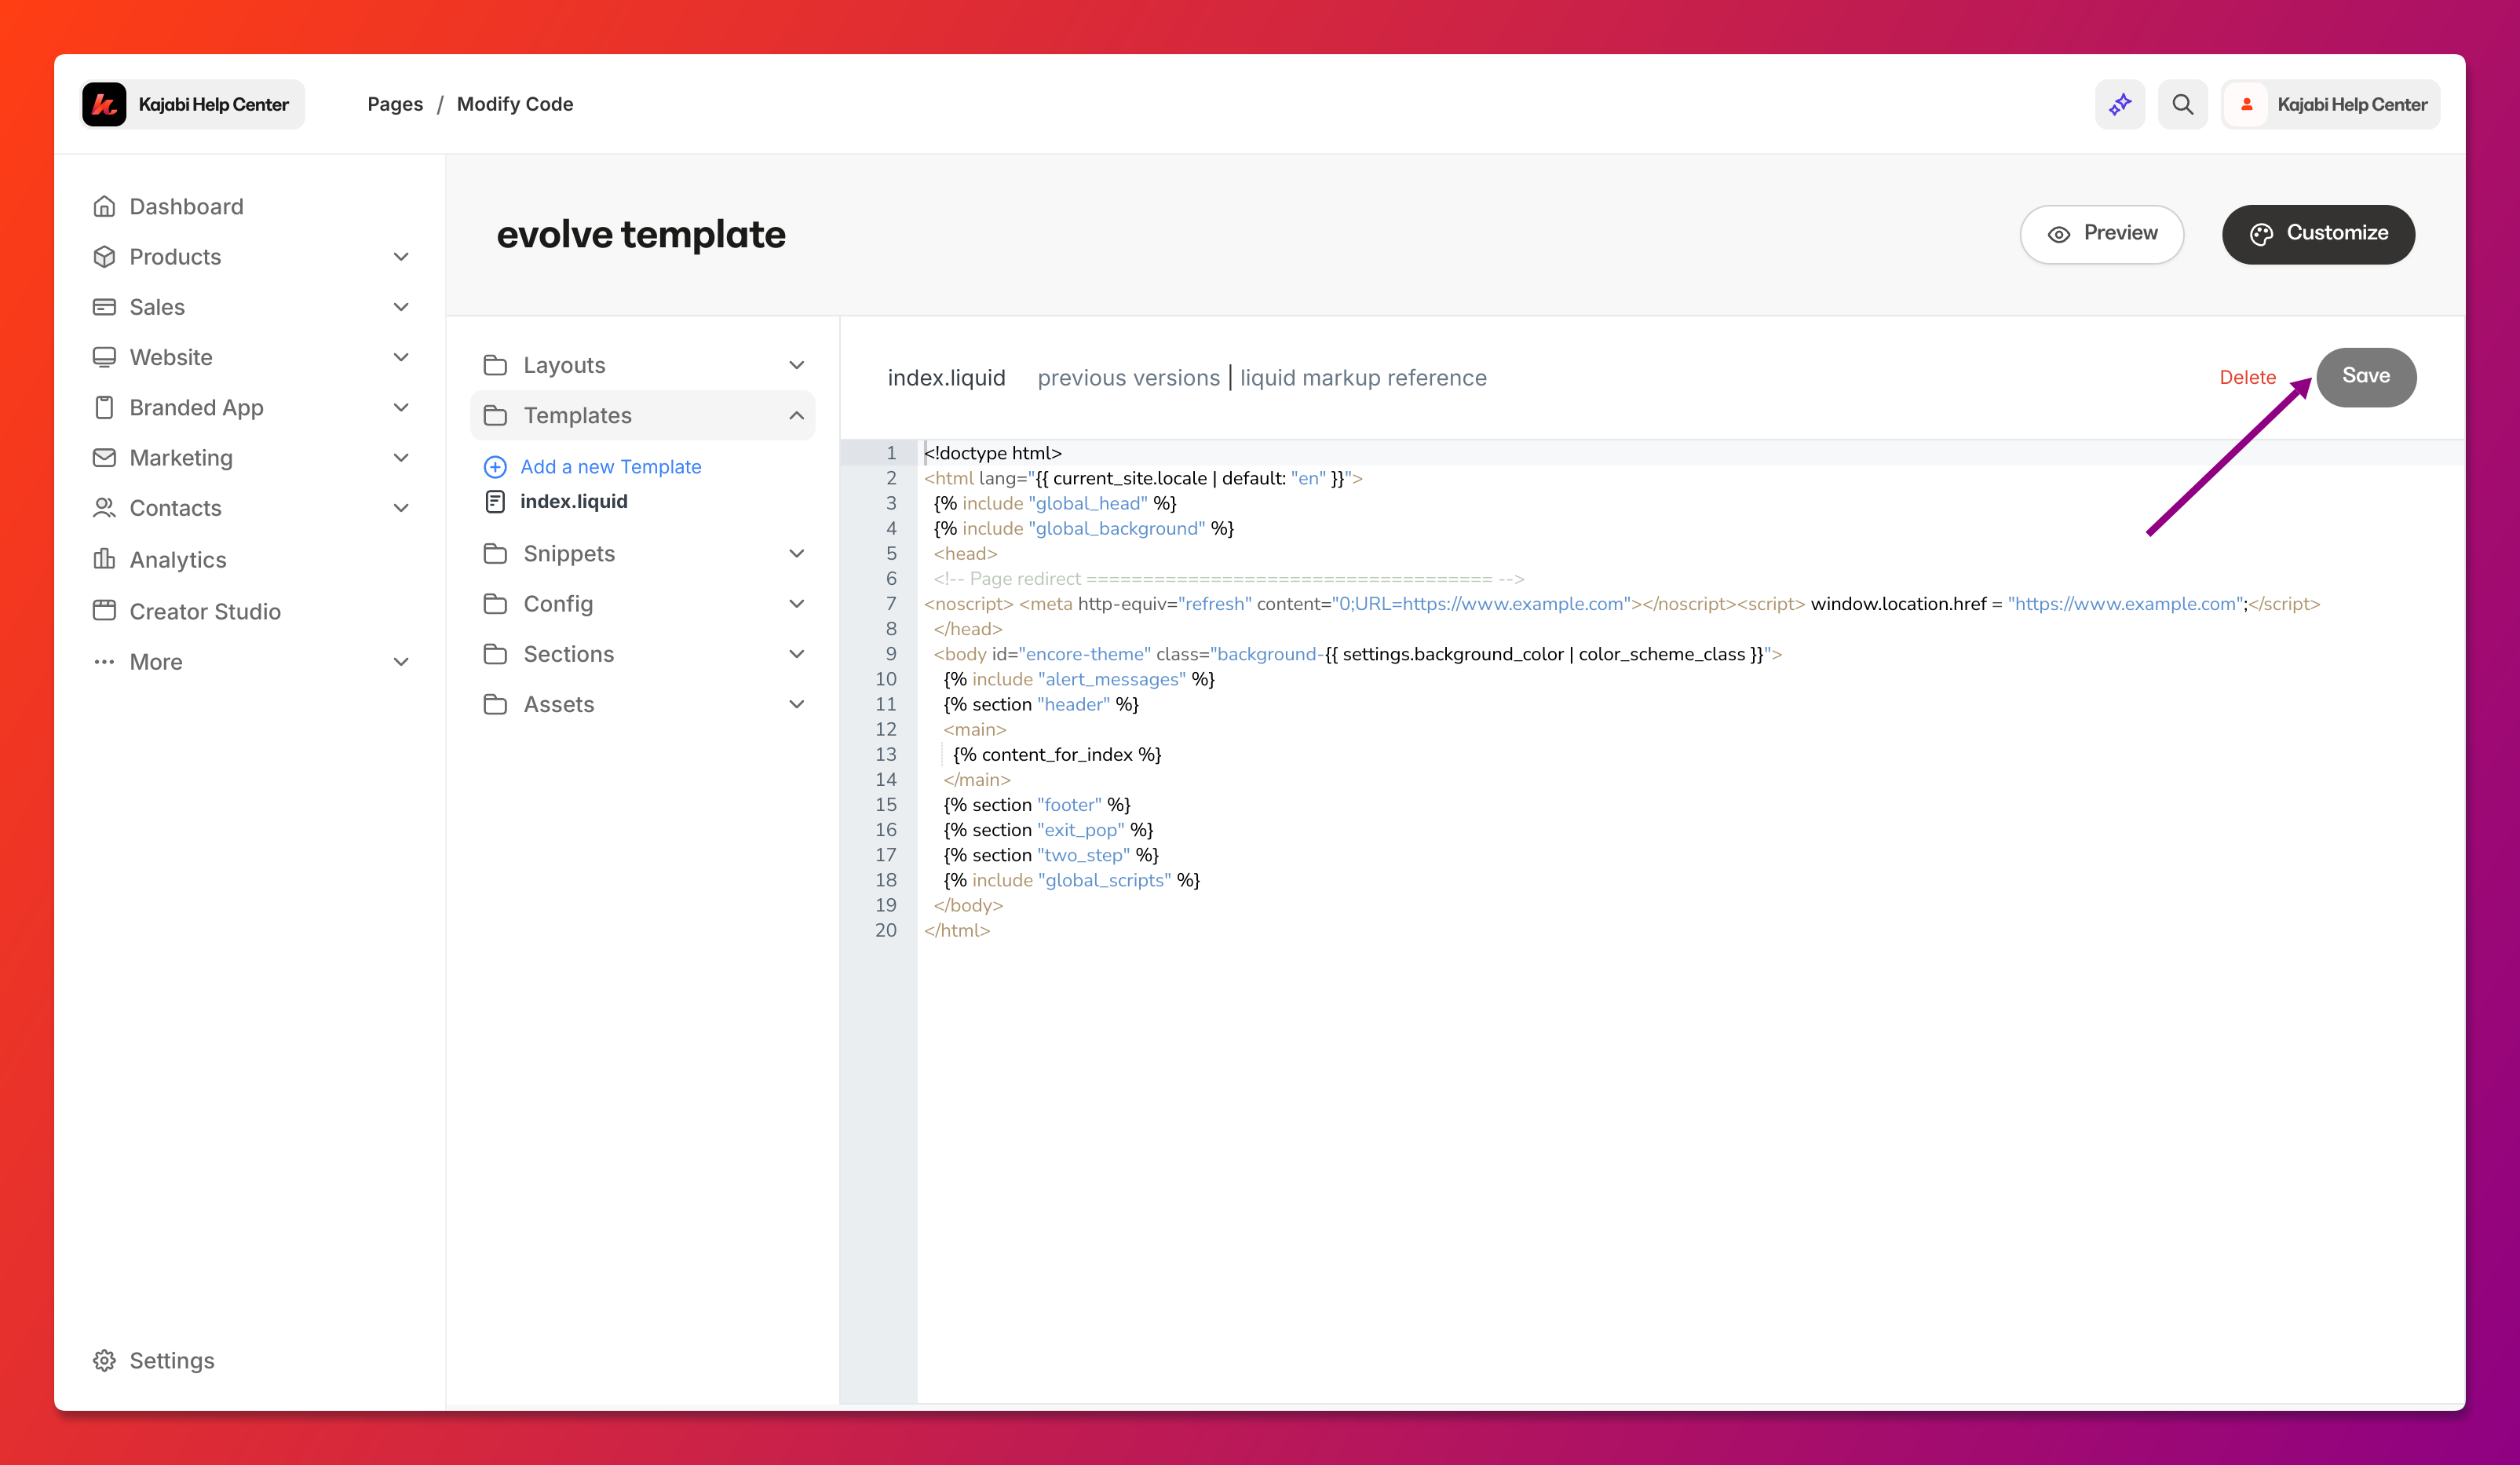Click the Modify Code breadcrumb text
The width and height of the screenshot is (2520, 1465).
pos(515,104)
